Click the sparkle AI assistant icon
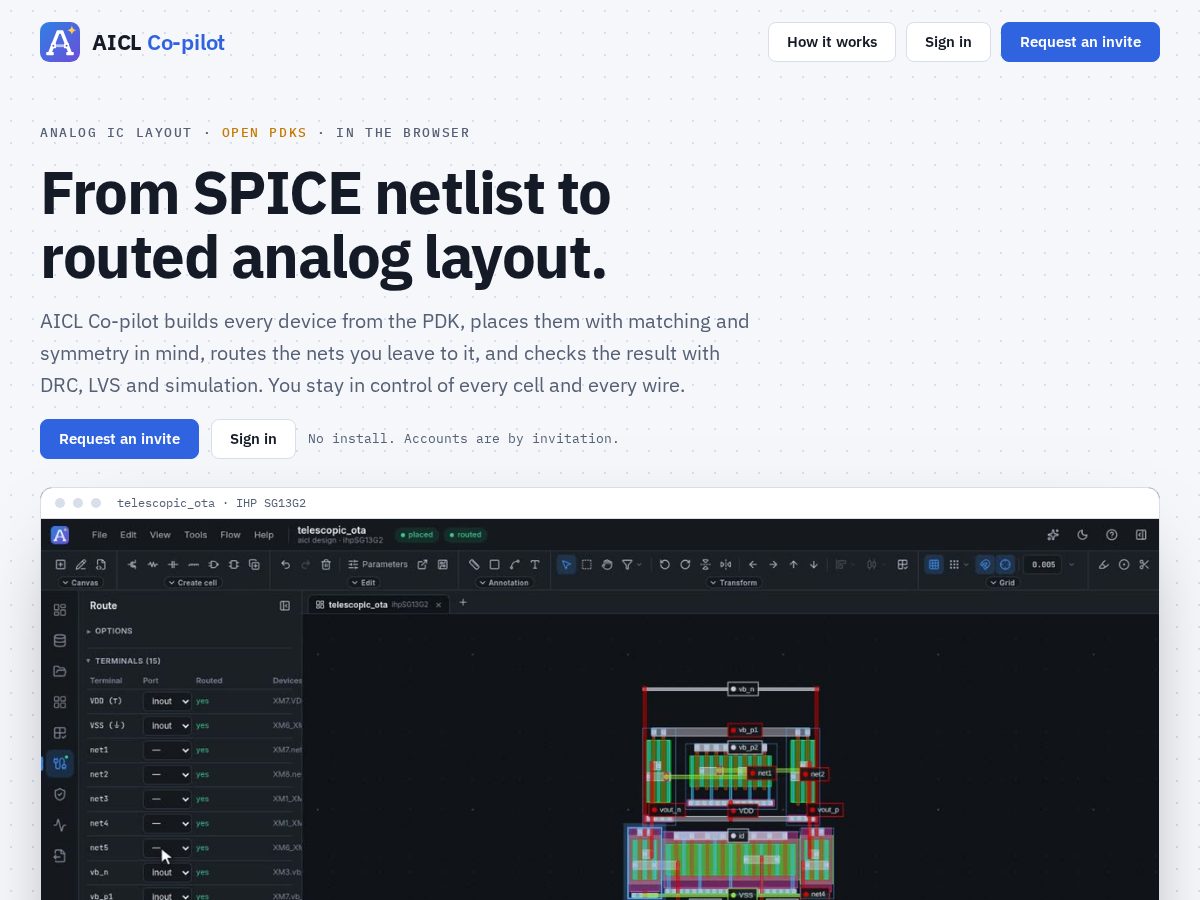The image size is (1200, 900). coord(1053,535)
